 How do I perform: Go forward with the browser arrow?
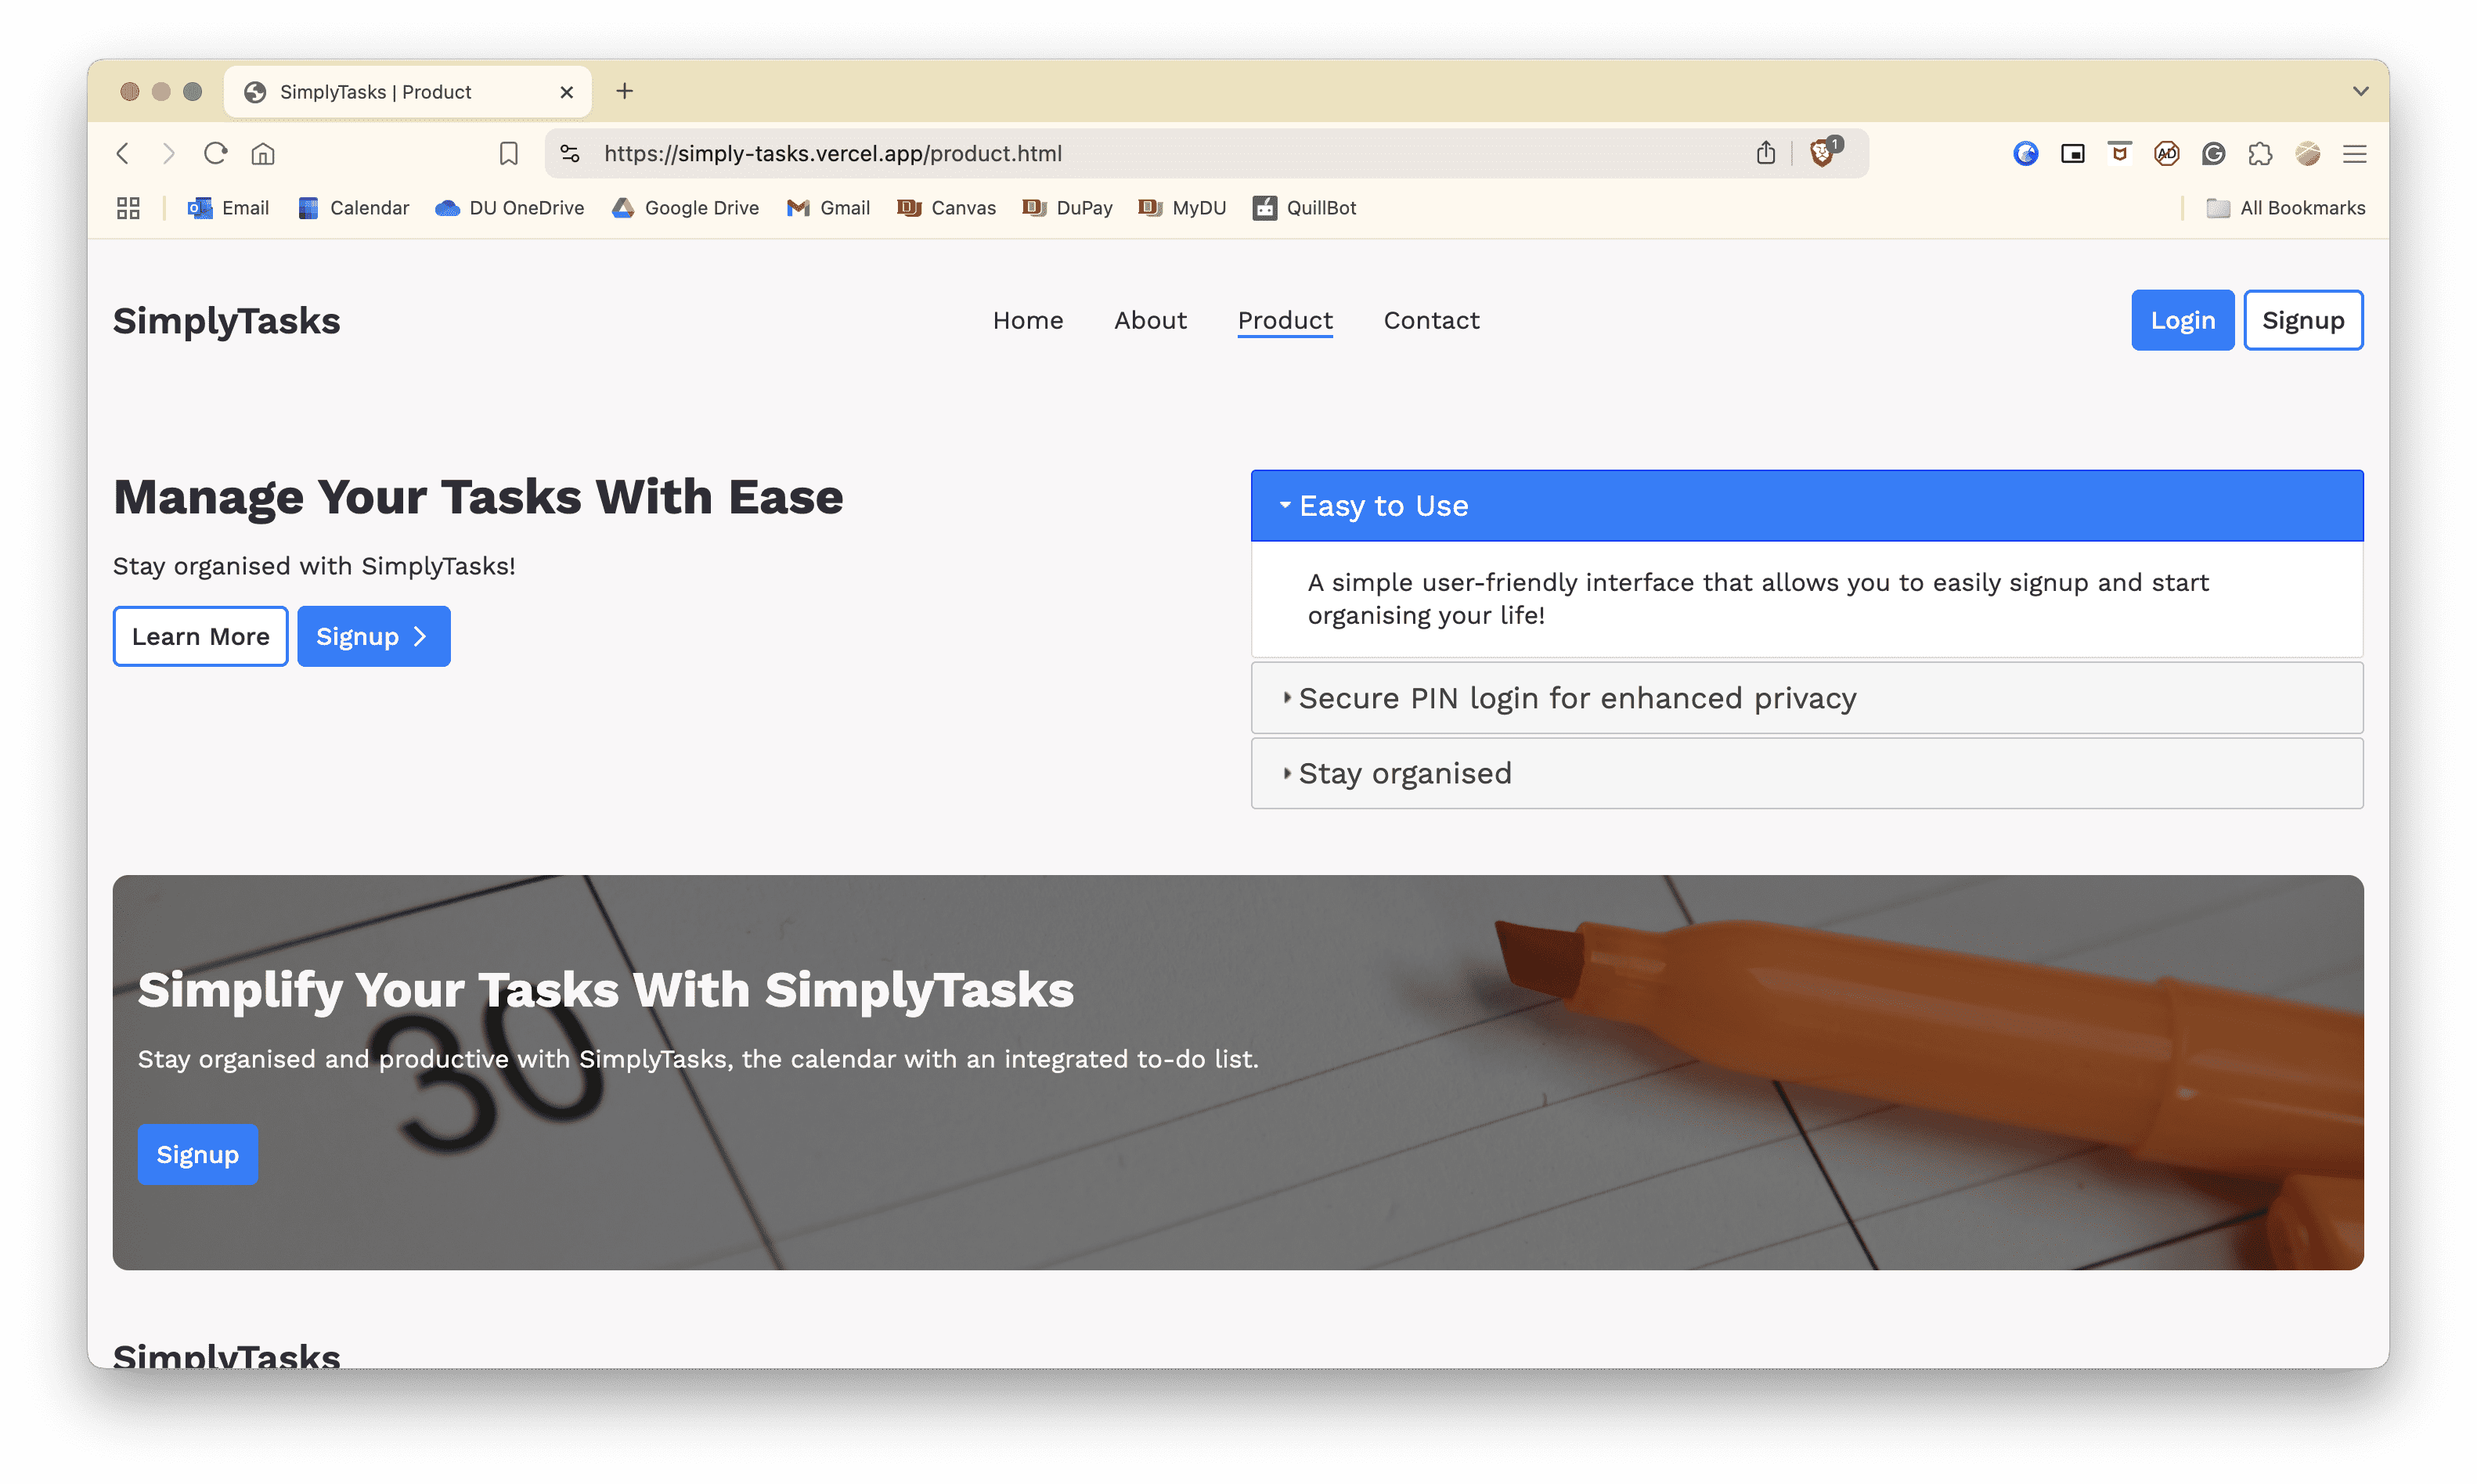click(169, 153)
